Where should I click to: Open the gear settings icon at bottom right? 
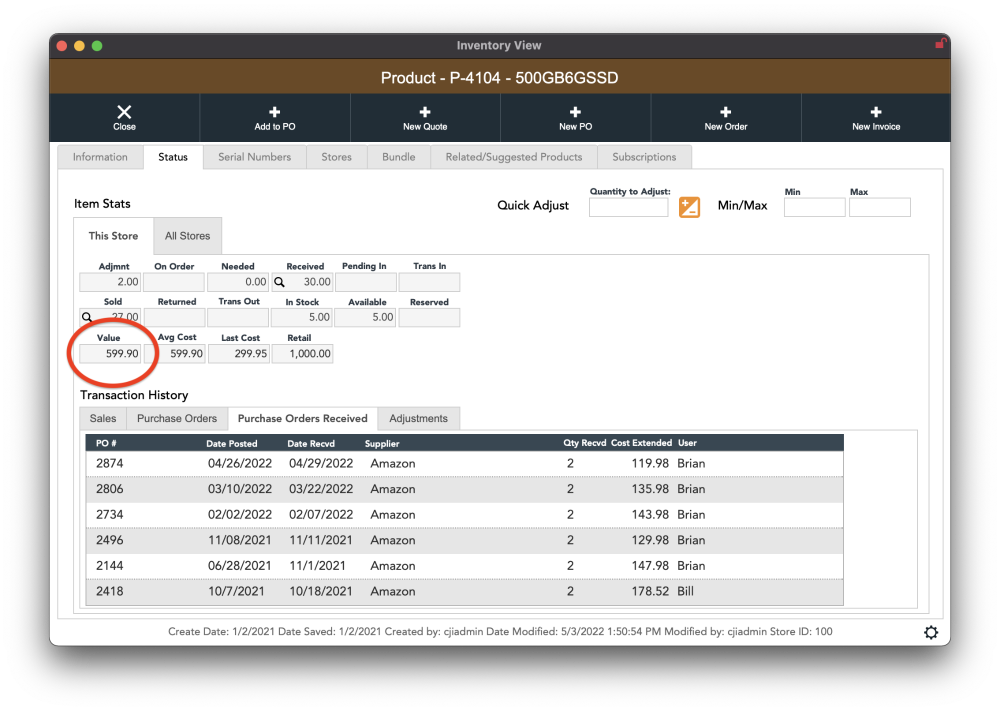point(931,632)
